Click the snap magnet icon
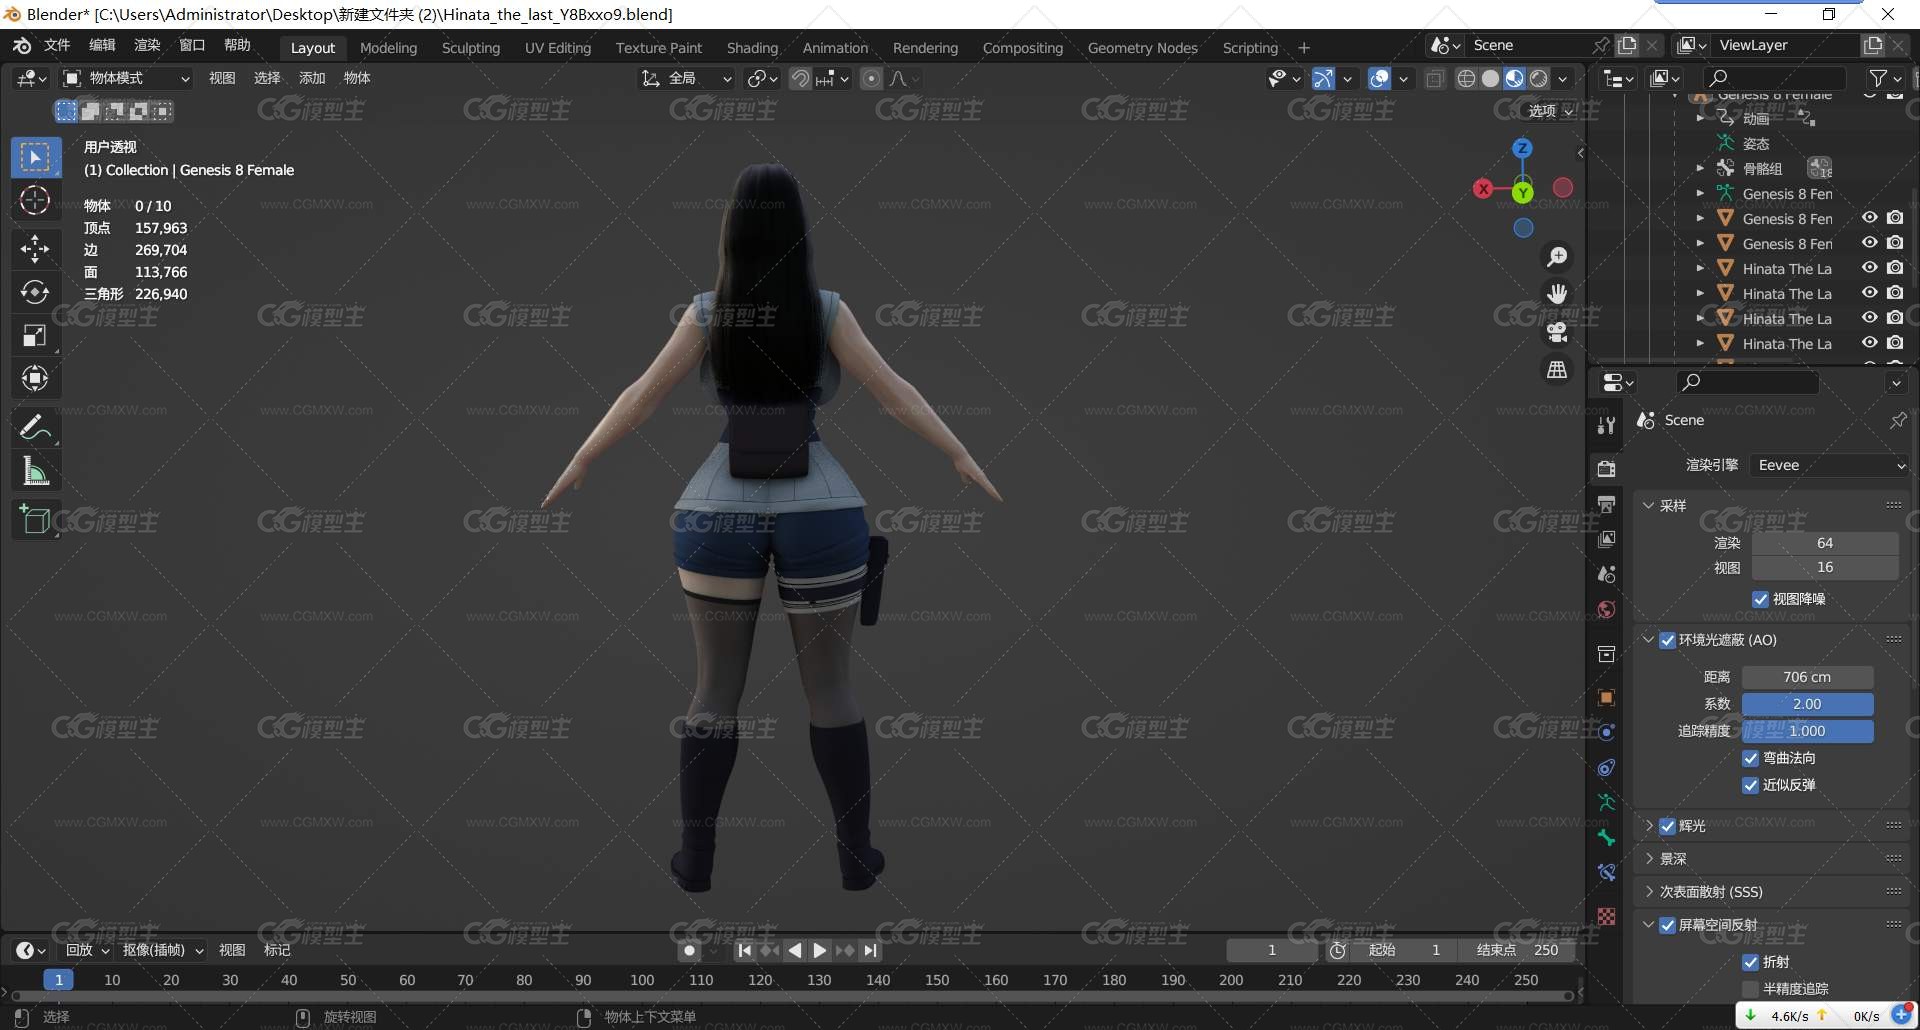Viewport: 1920px width, 1030px height. 800,78
